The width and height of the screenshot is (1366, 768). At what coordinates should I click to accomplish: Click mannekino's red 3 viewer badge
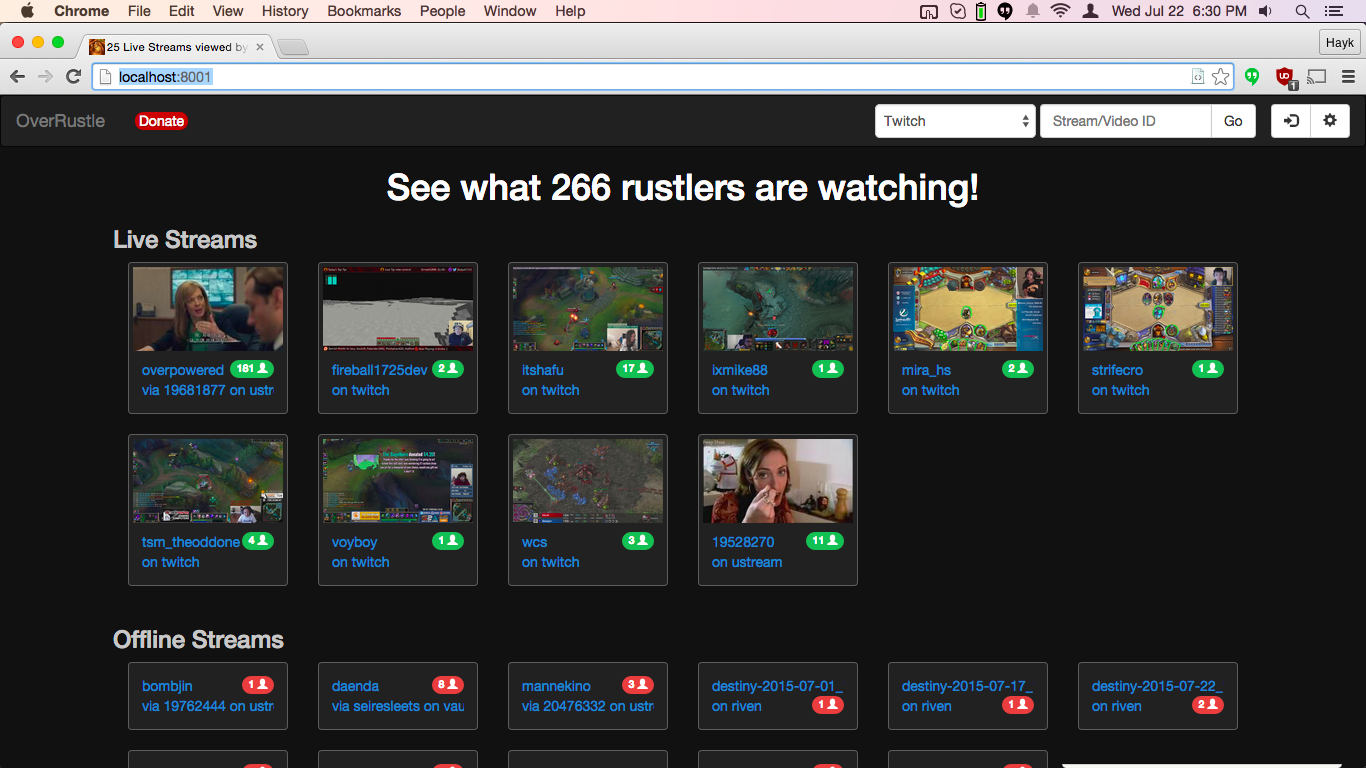(637, 685)
